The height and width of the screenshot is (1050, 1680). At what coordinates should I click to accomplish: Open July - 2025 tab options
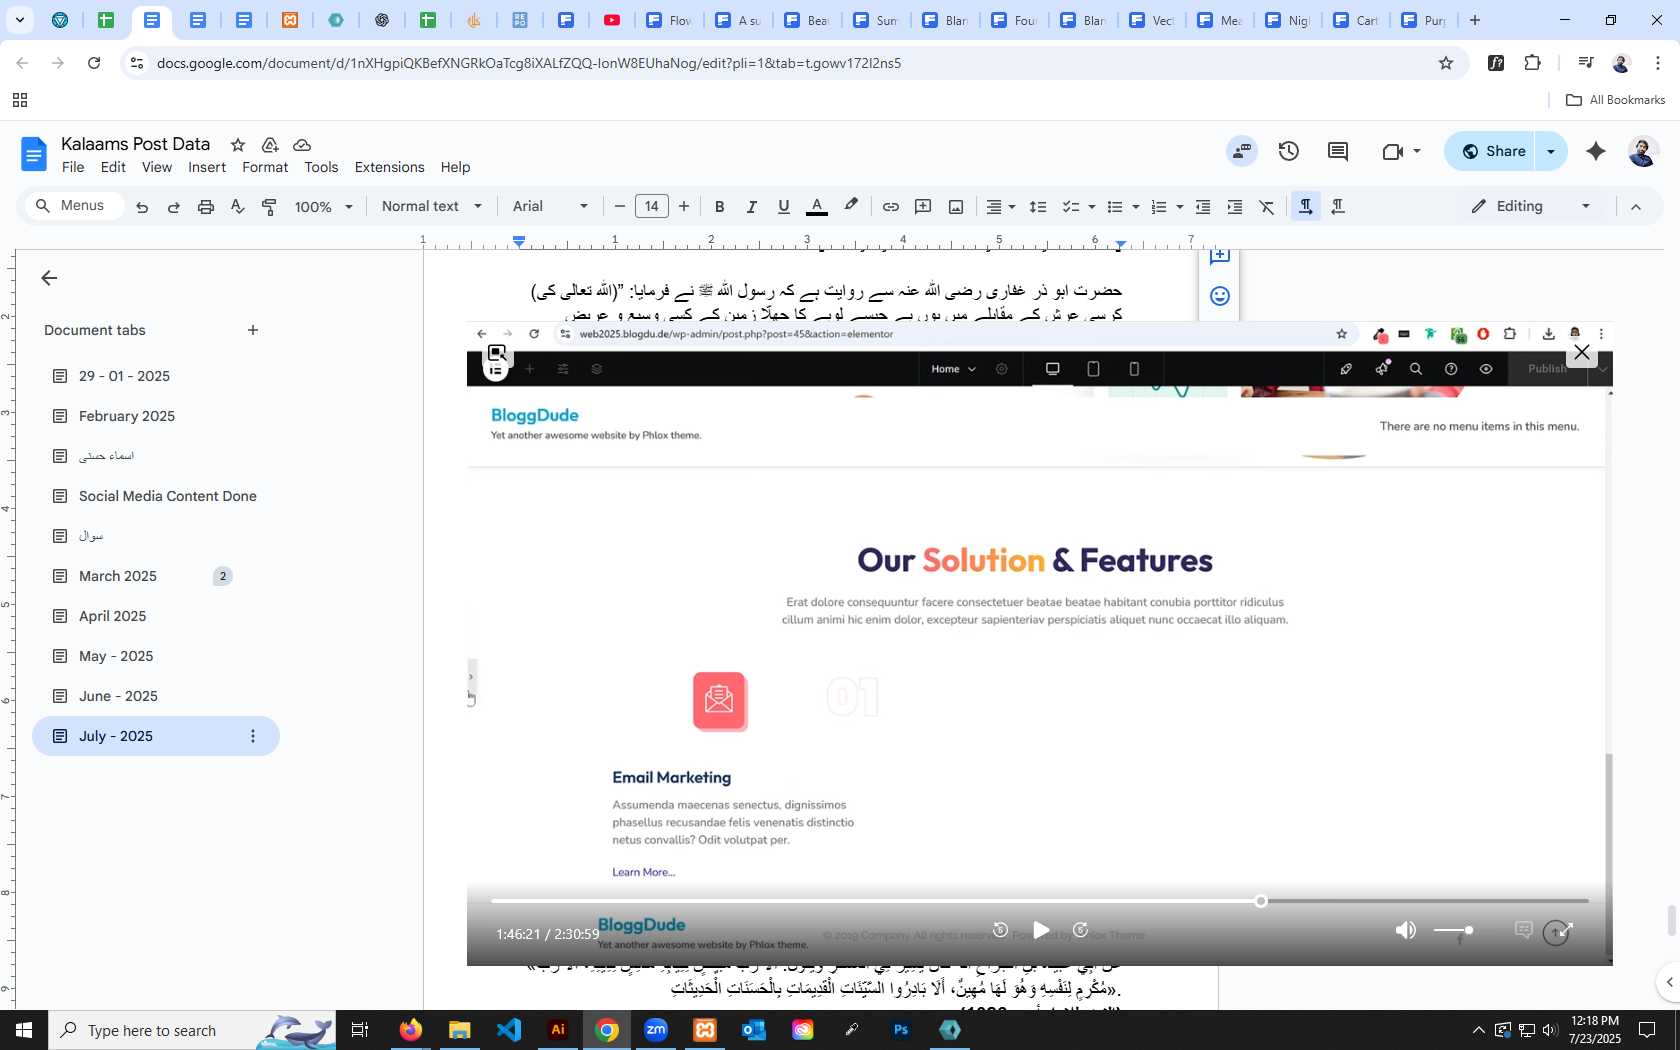coord(253,736)
